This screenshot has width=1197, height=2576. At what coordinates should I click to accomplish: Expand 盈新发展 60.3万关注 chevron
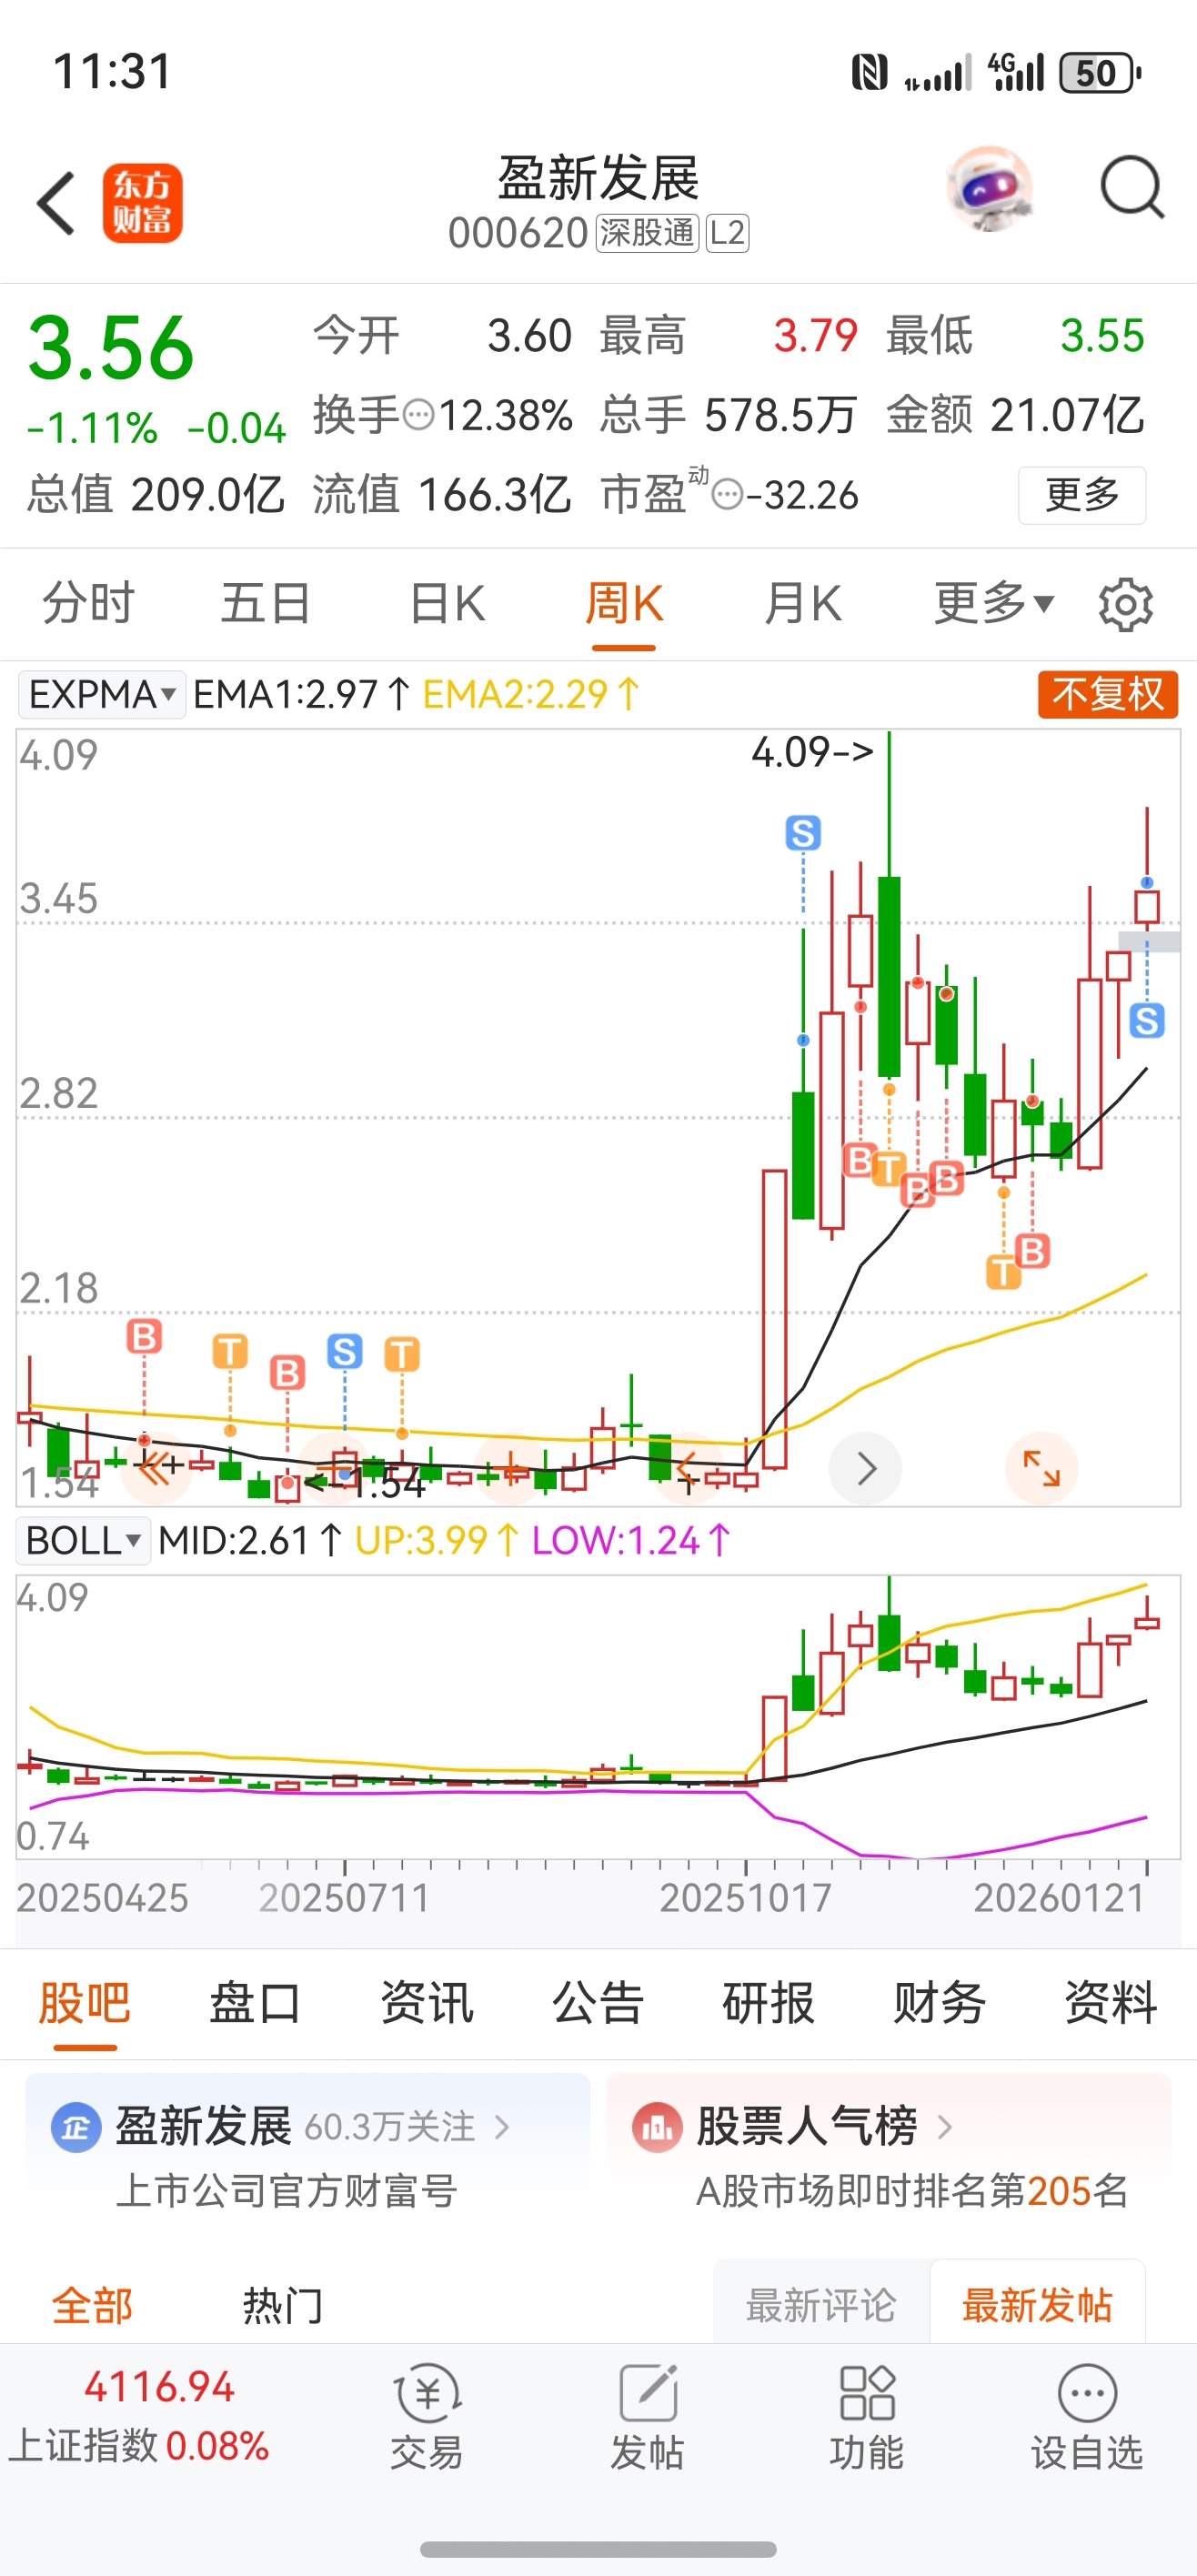(502, 2127)
